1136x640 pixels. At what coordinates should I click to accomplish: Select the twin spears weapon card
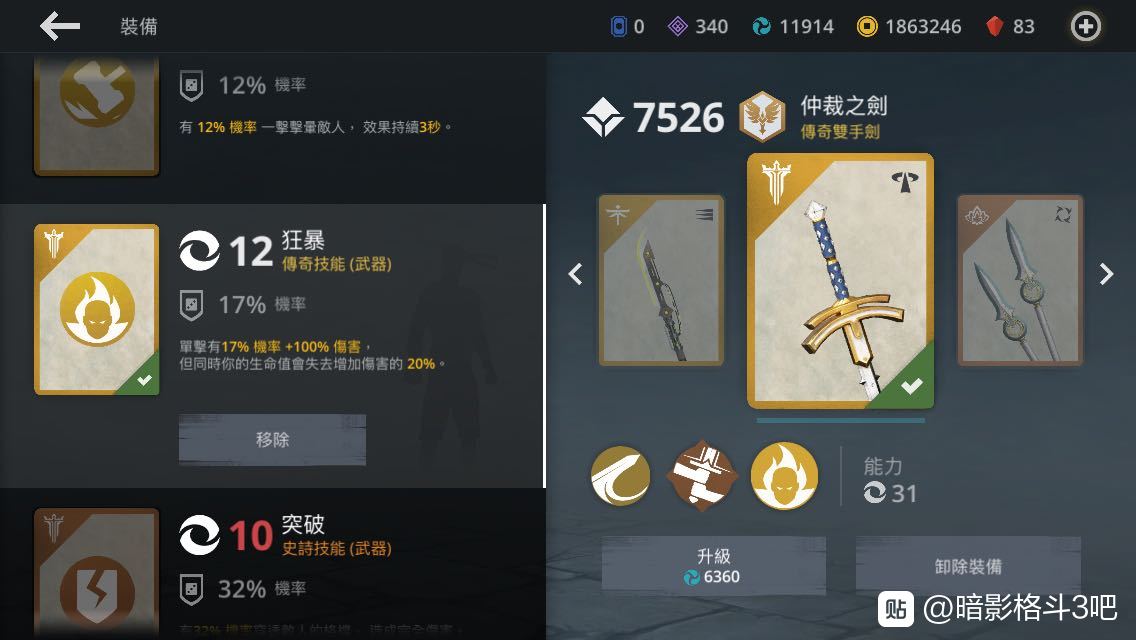(x=1020, y=280)
